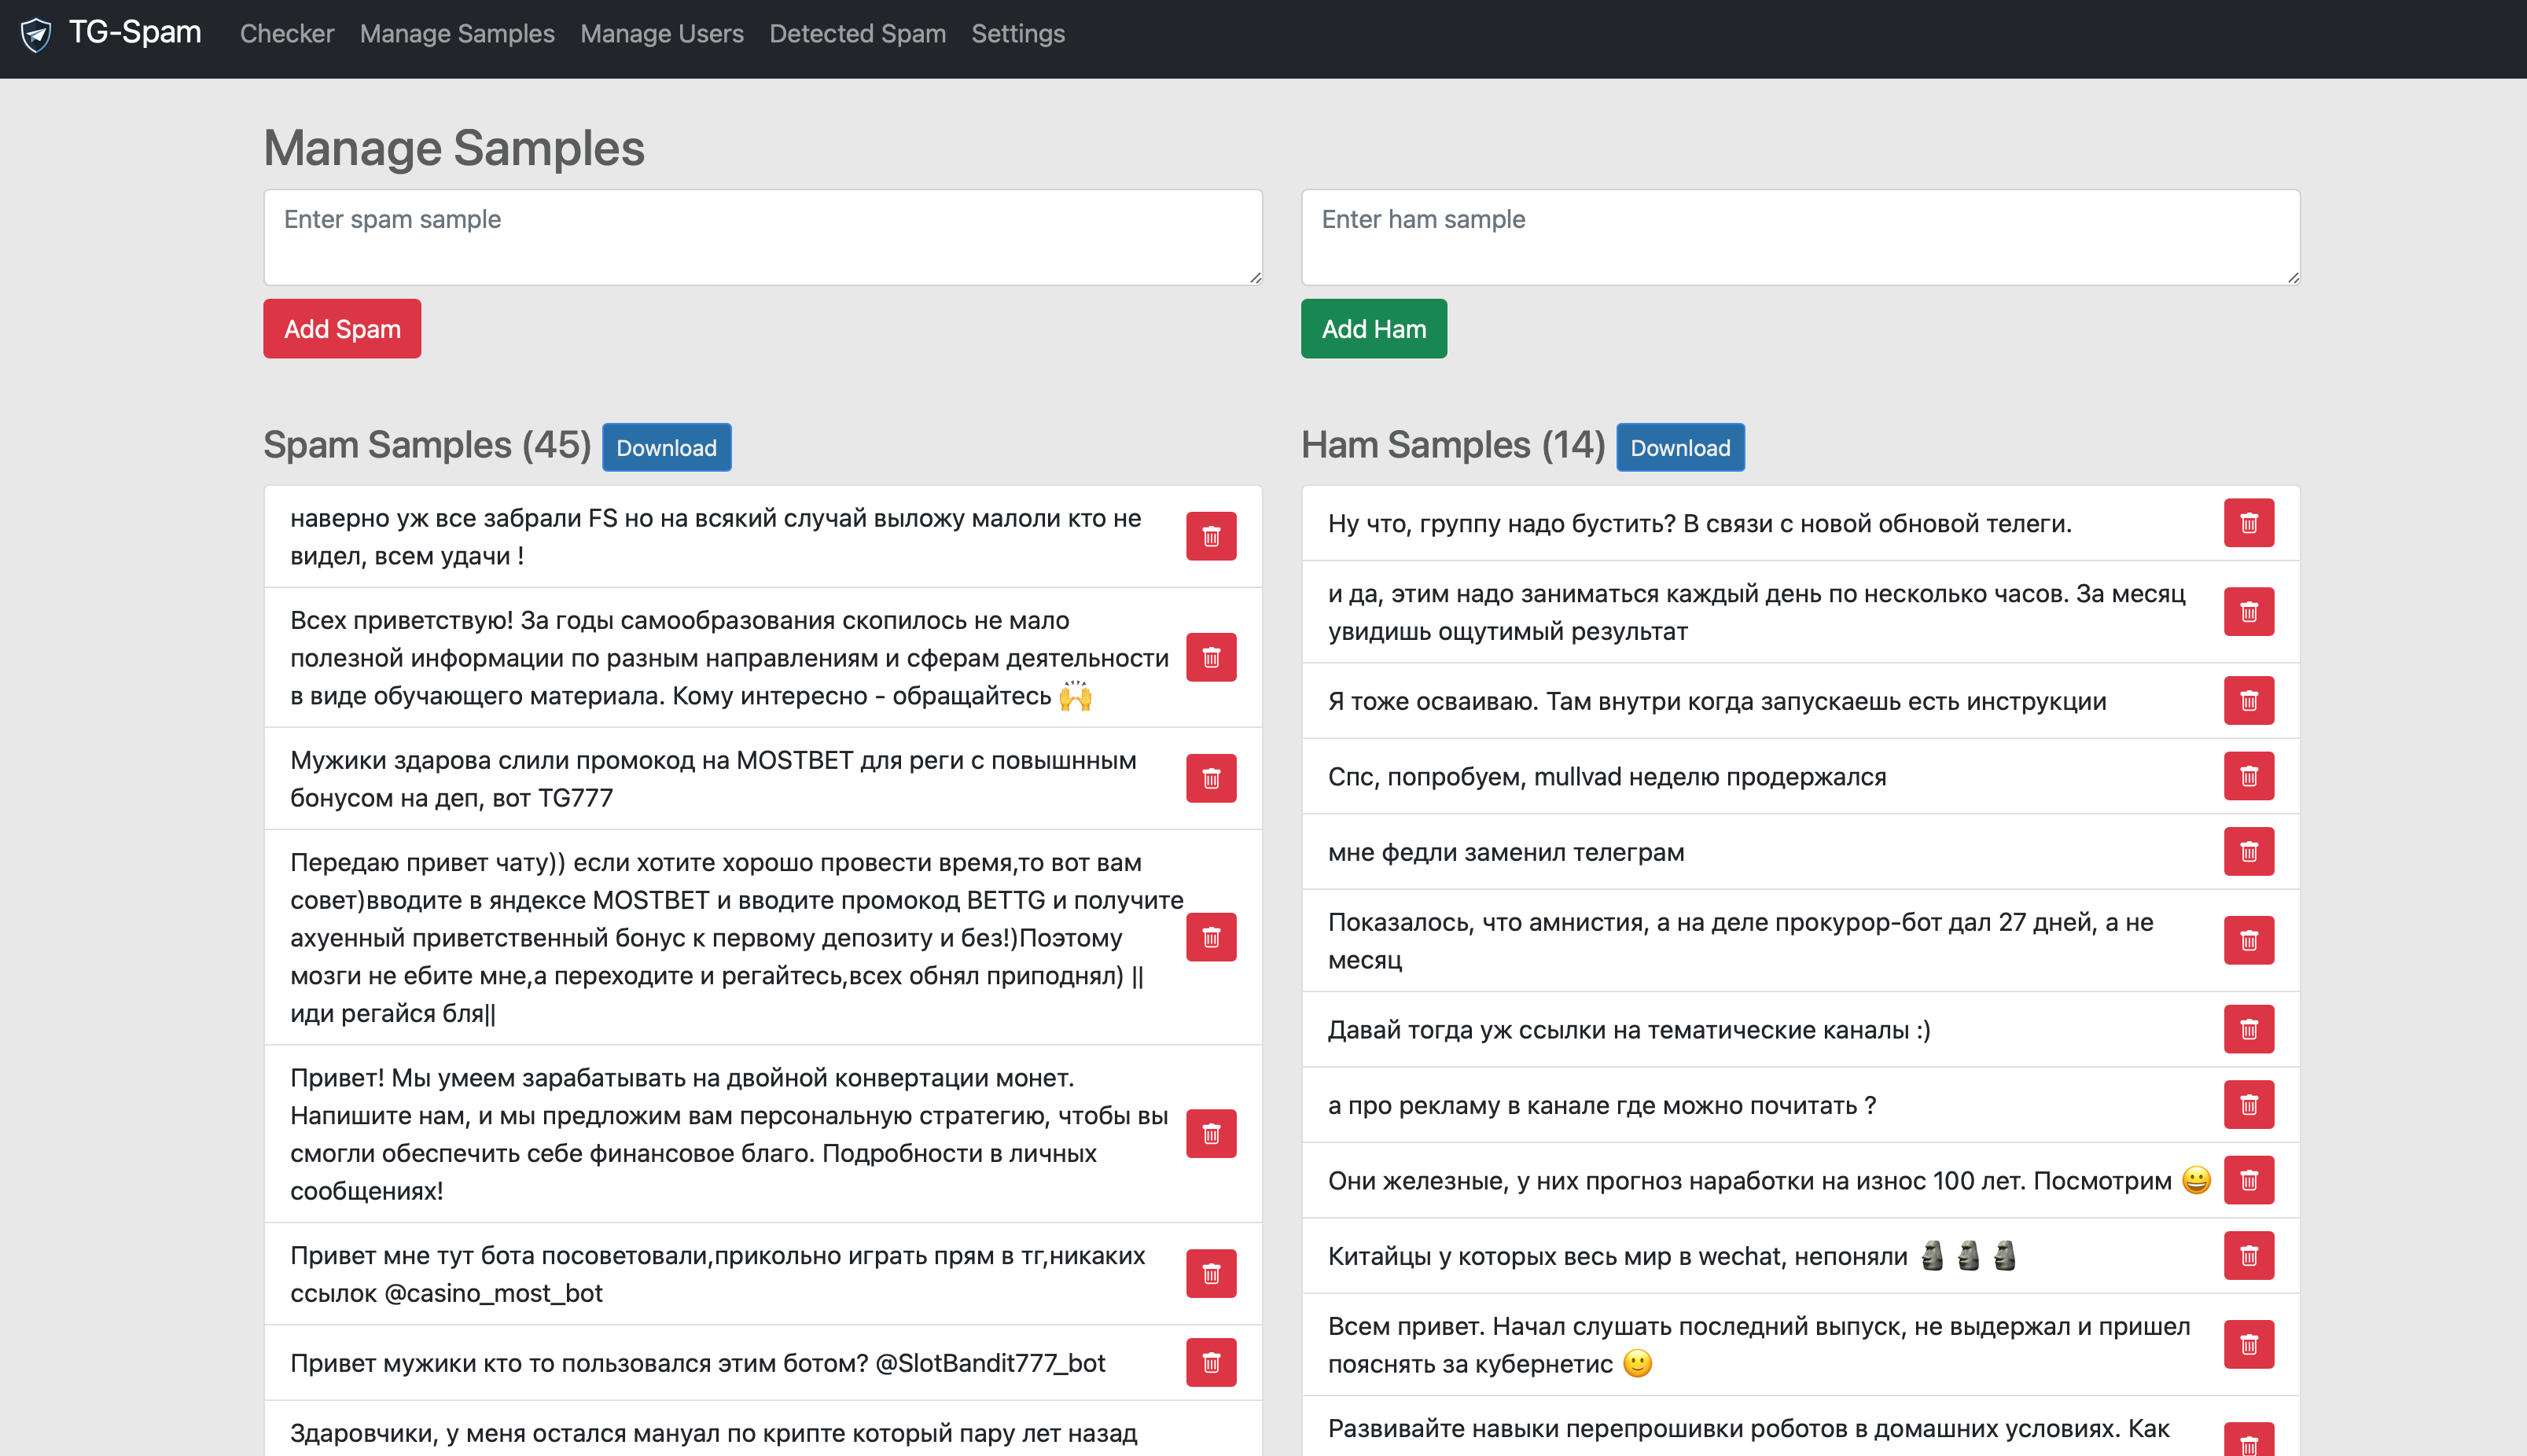The width and height of the screenshot is (2527, 1456).
Task: Click the TG-Spam shield logo icon
Action: coord(36,34)
